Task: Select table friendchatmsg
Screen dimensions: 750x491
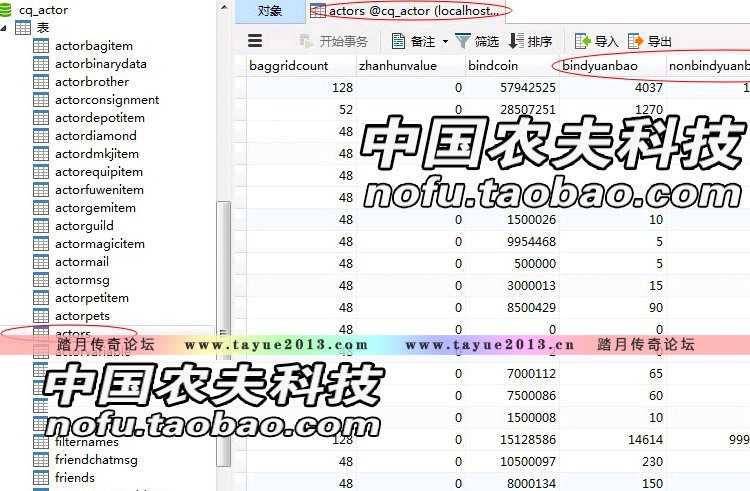Action: pos(96,460)
